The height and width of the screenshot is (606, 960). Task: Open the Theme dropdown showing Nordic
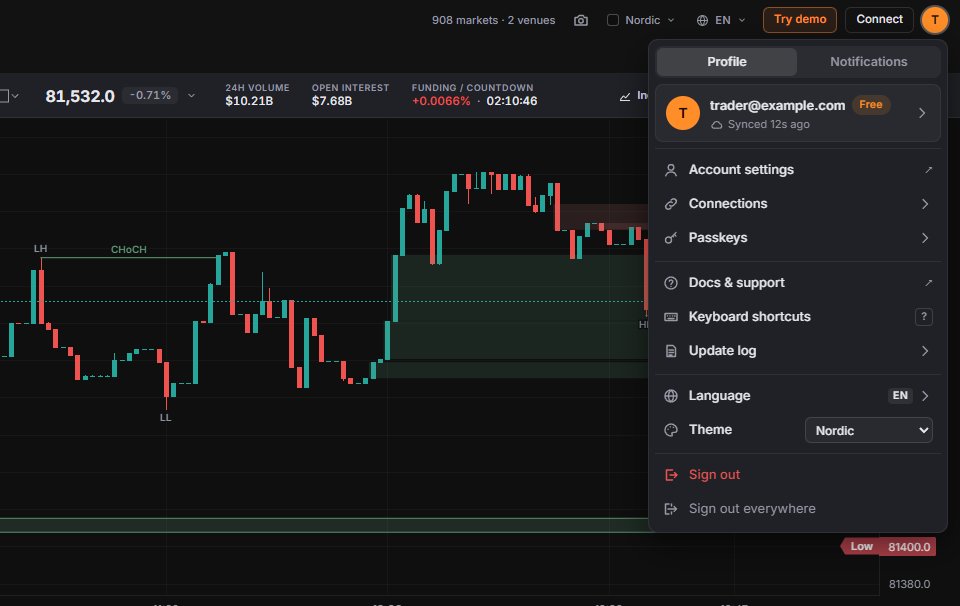click(868, 430)
